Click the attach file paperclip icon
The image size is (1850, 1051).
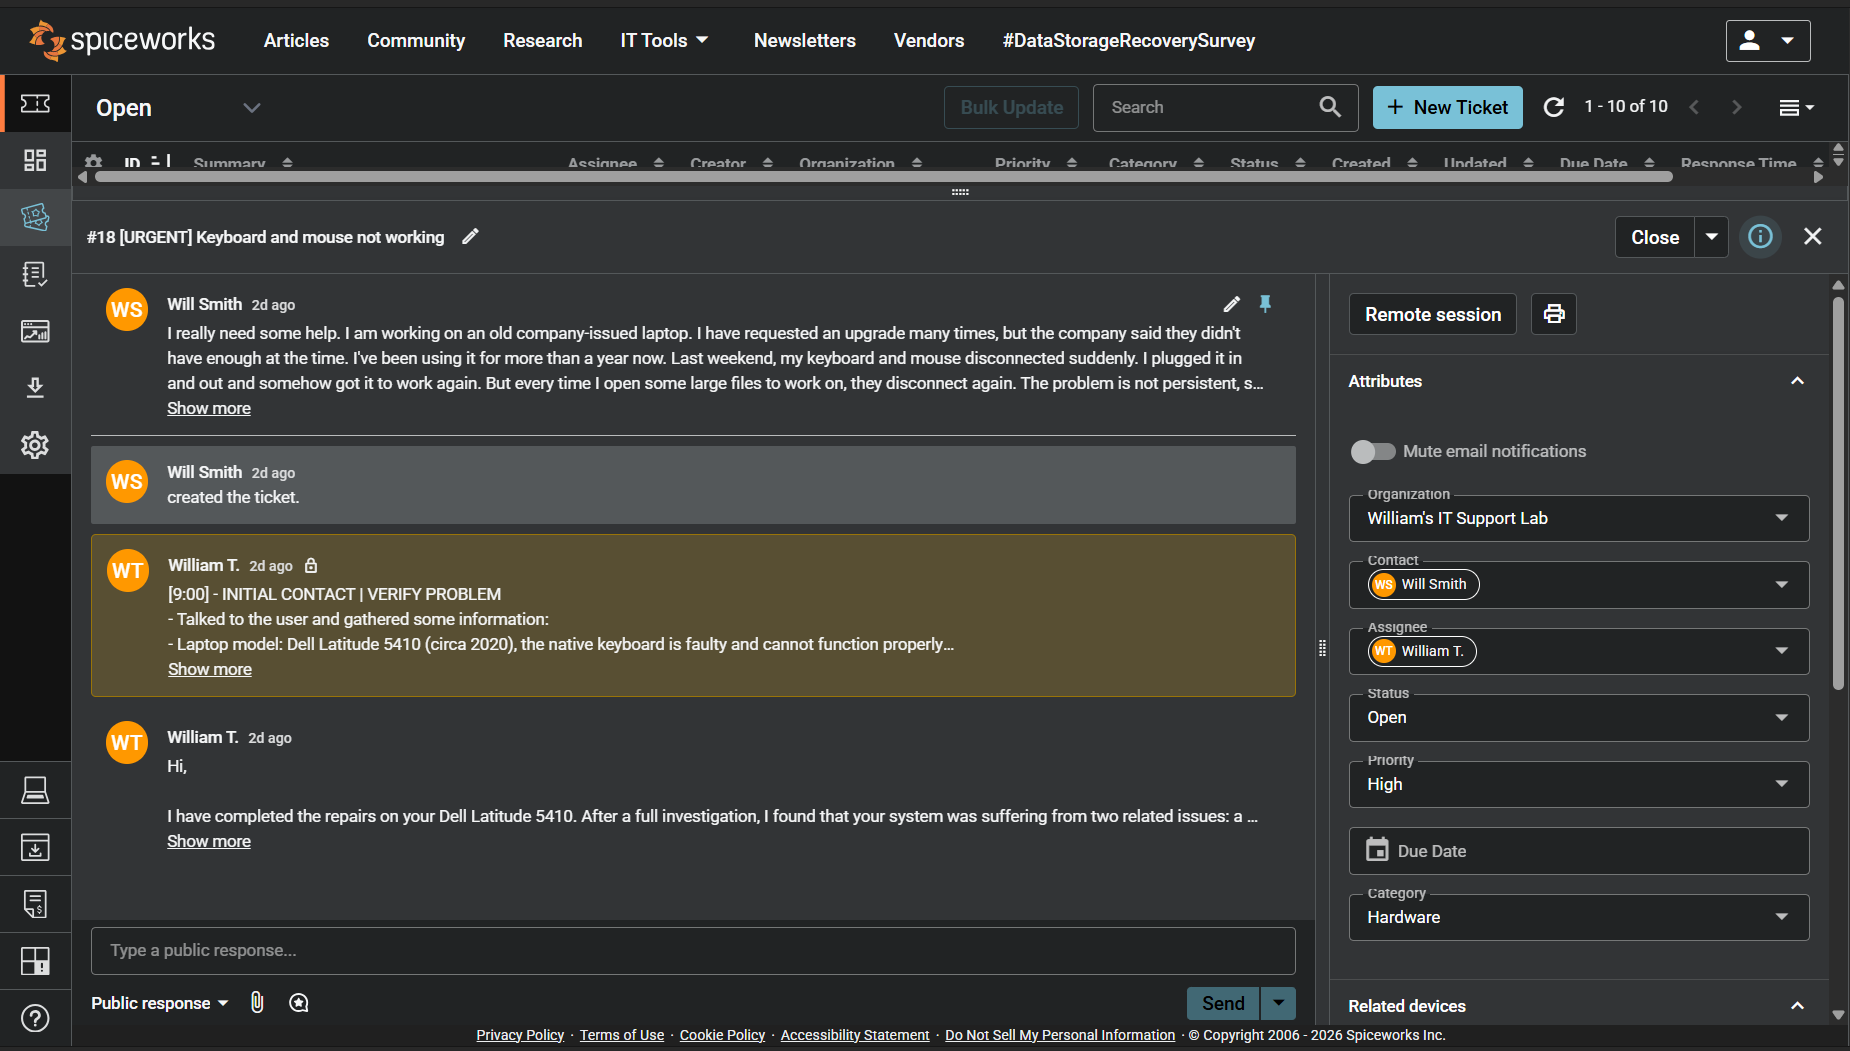click(257, 1002)
